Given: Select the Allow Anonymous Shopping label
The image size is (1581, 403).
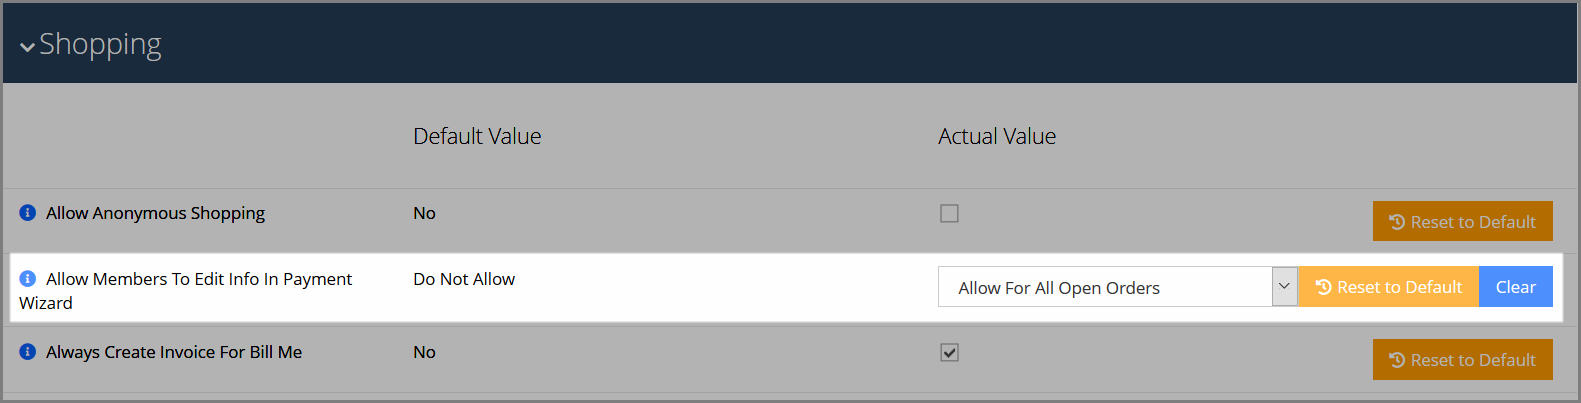Looking at the screenshot, I should point(155,213).
